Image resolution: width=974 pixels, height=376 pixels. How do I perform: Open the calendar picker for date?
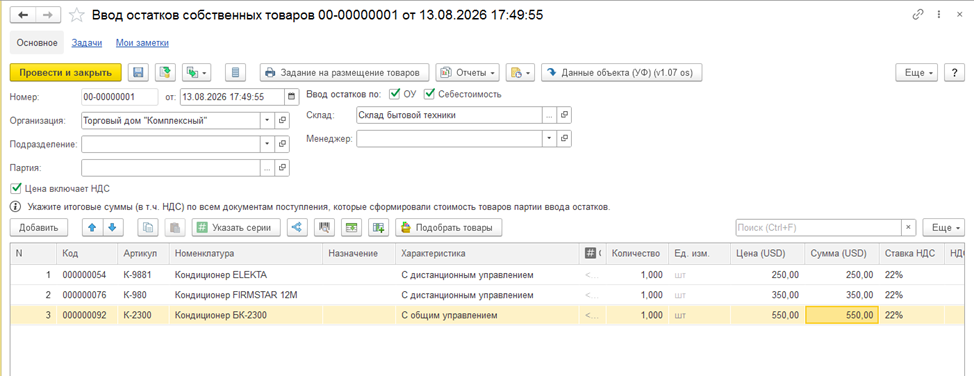291,97
